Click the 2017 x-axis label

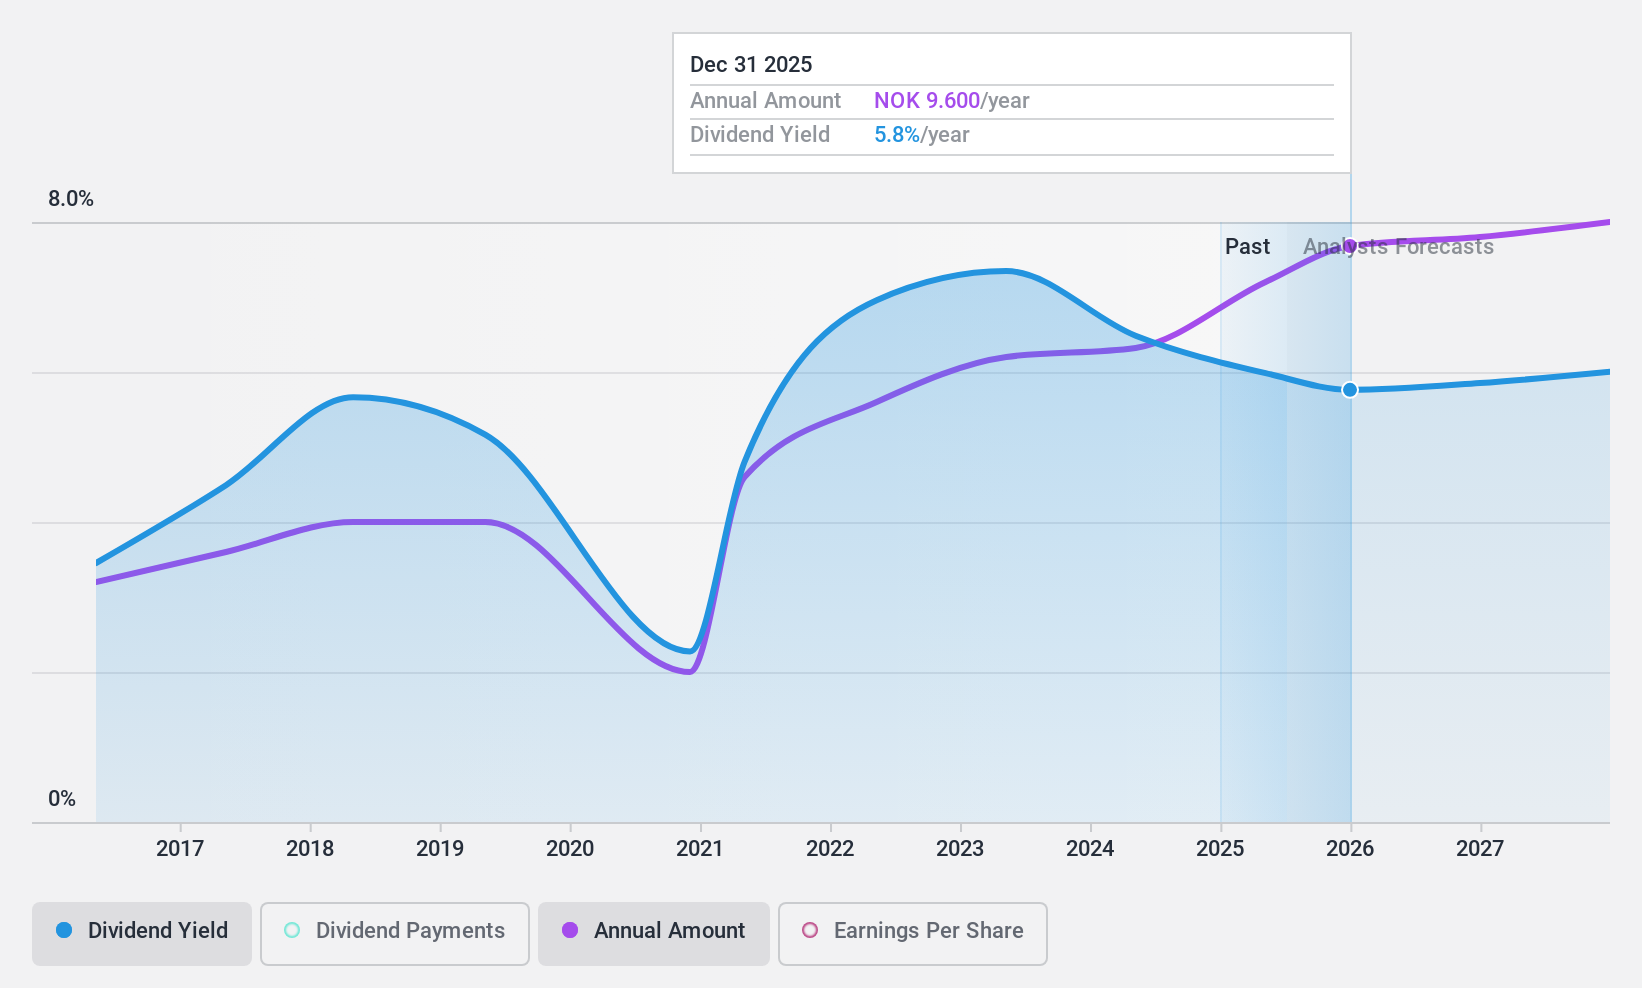point(180,849)
